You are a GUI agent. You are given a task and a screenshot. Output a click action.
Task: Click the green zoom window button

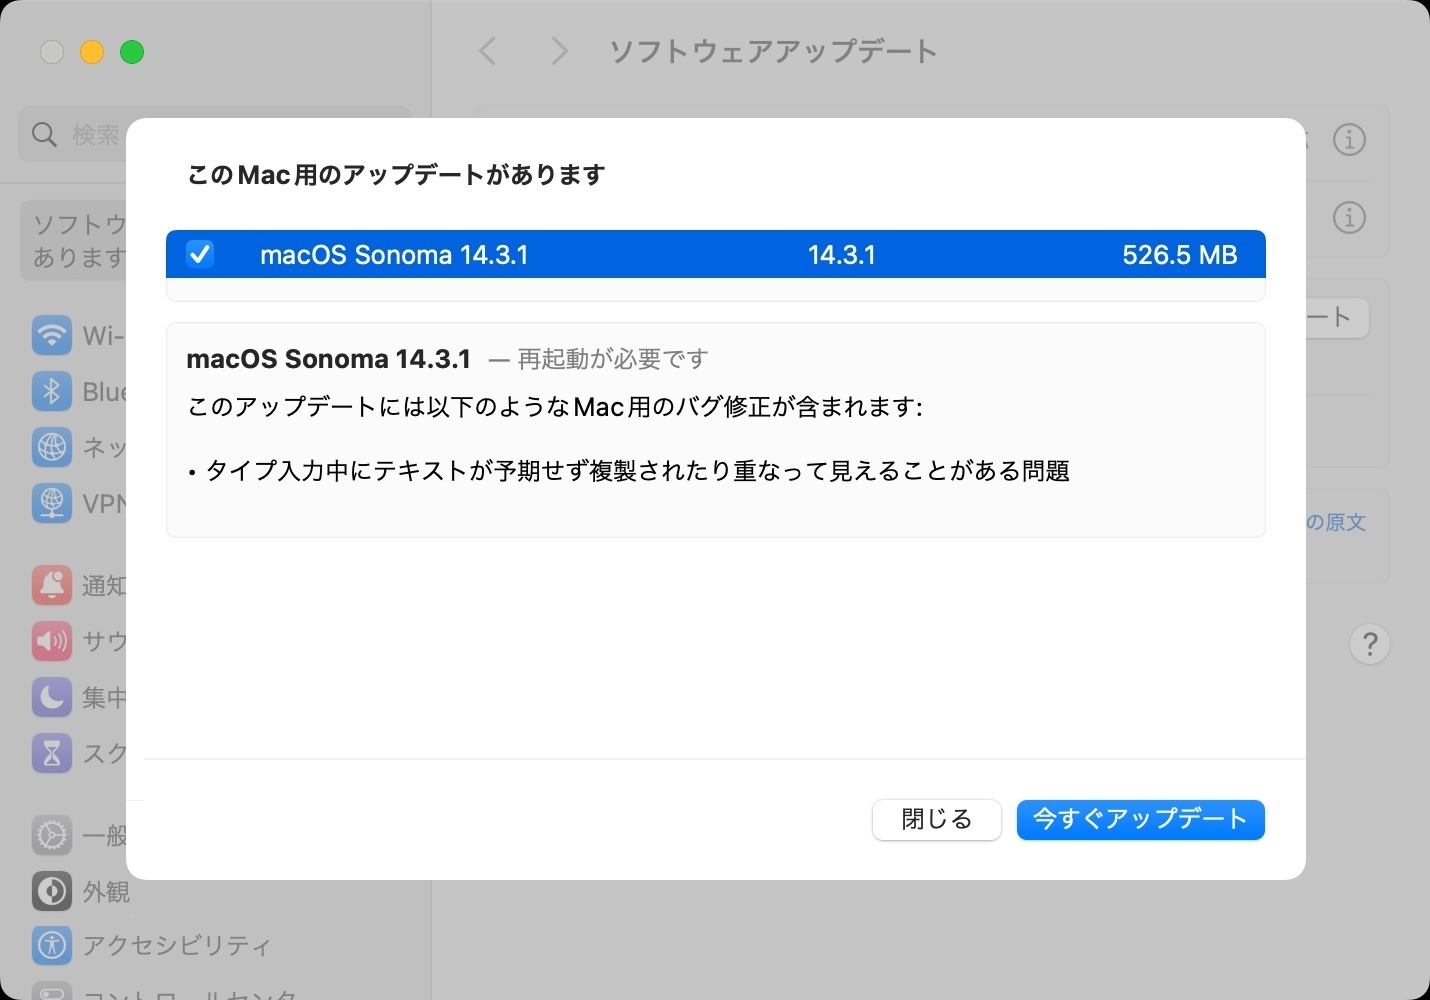coord(132,52)
